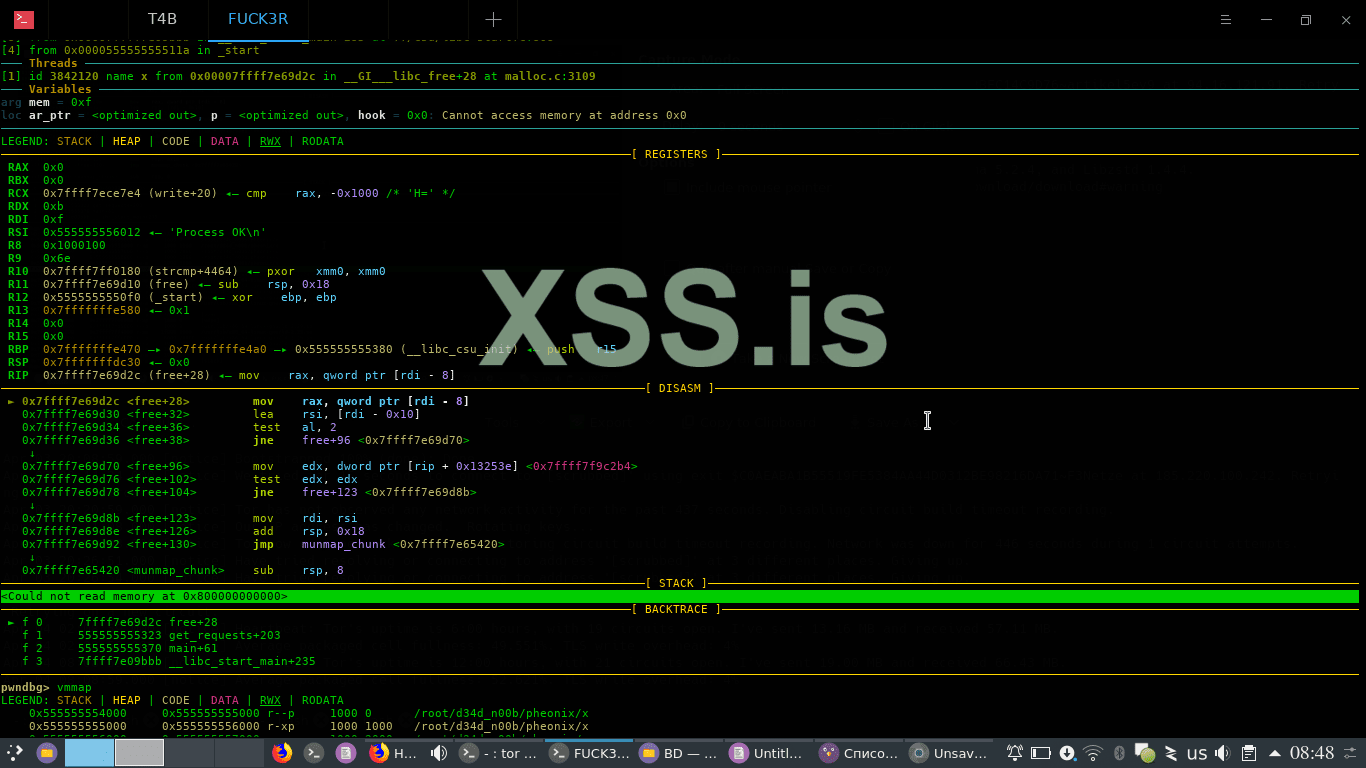Screen dimensions: 1366x768
Task: Open the terminal hamburger menu
Action: pos(1227,19)
